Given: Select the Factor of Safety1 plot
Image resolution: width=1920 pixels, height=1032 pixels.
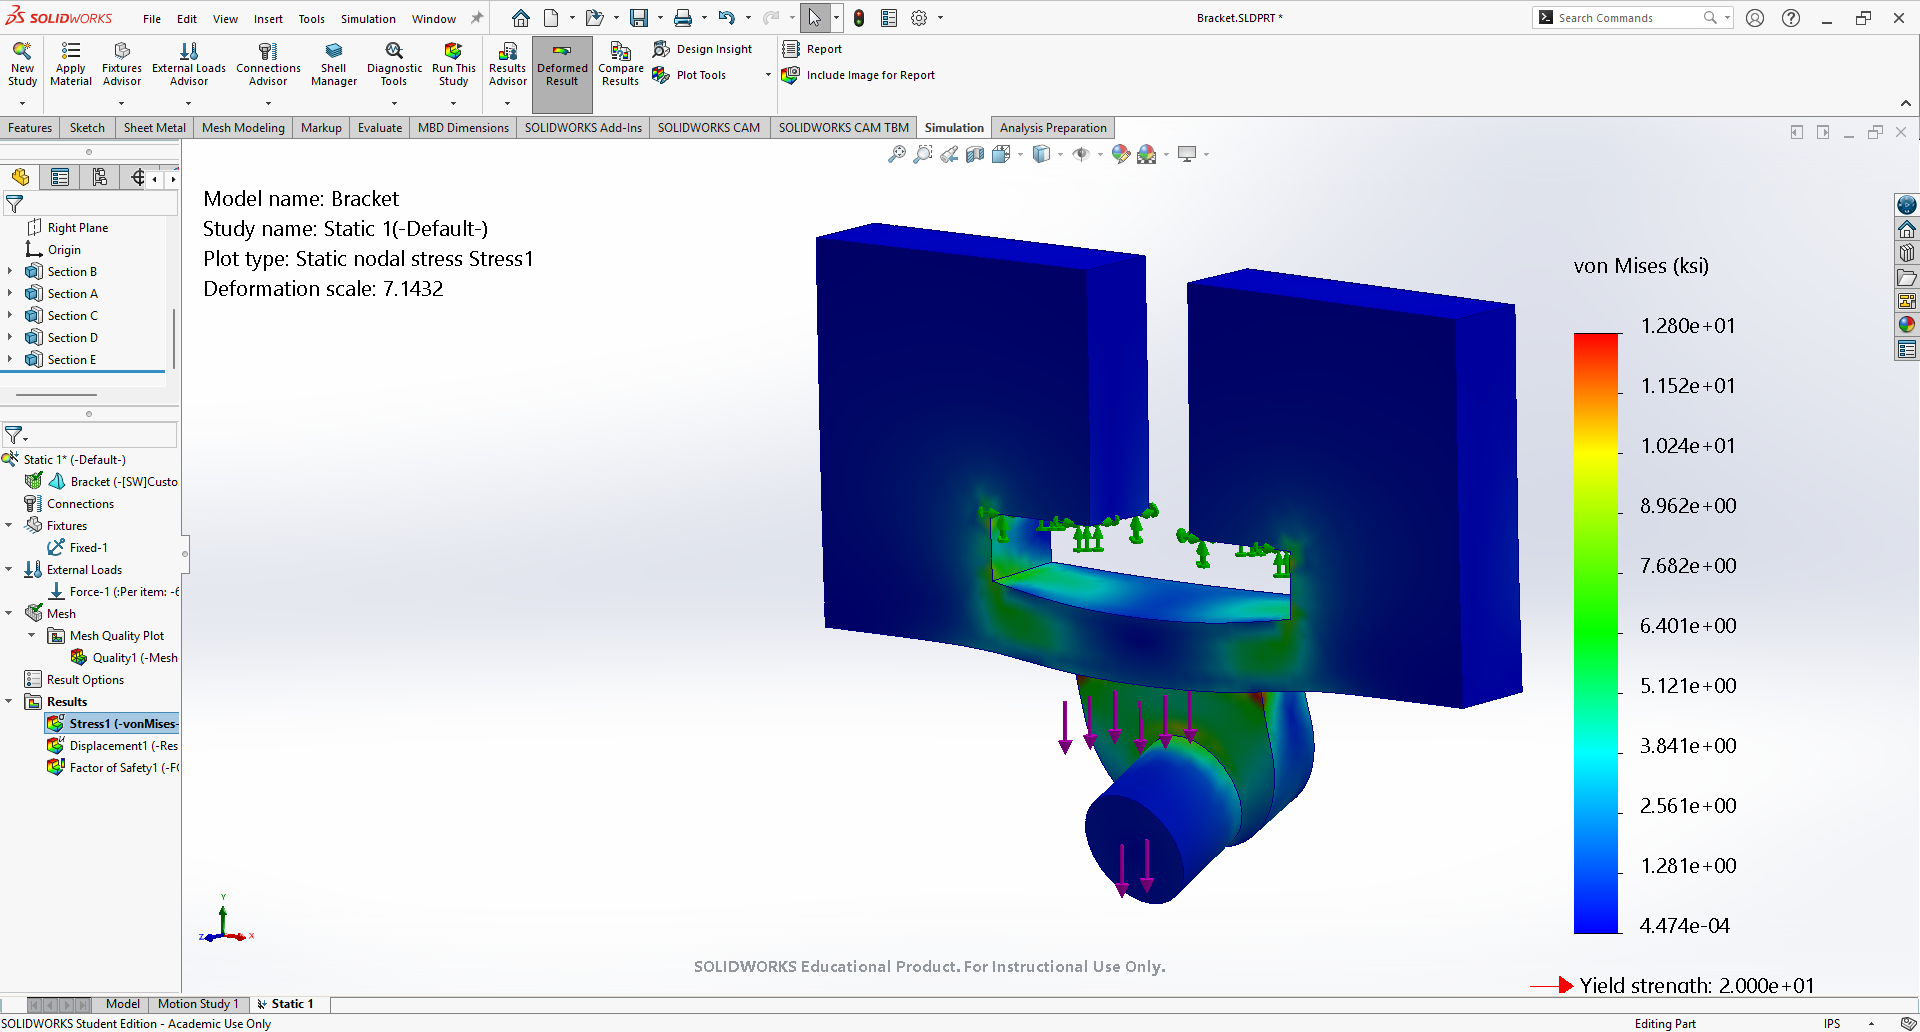Looking at the screenshot, I should tap(113, 767).
